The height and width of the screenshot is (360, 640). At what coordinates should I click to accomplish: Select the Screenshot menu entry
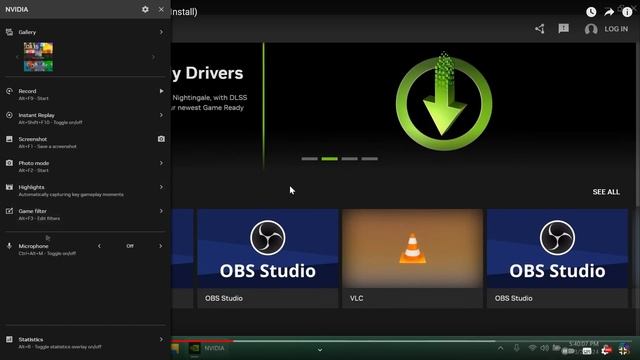[33, 139]
